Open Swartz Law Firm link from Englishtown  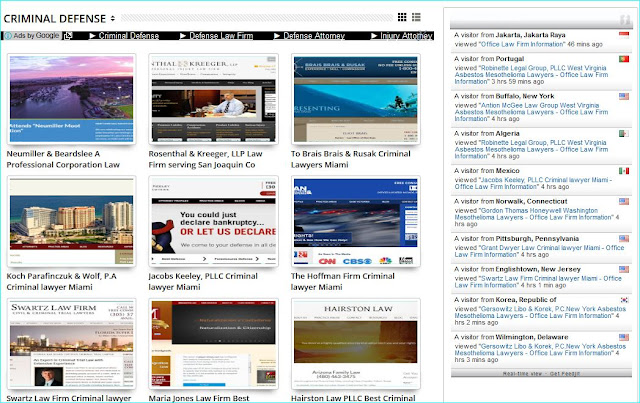tap(538, 282)
